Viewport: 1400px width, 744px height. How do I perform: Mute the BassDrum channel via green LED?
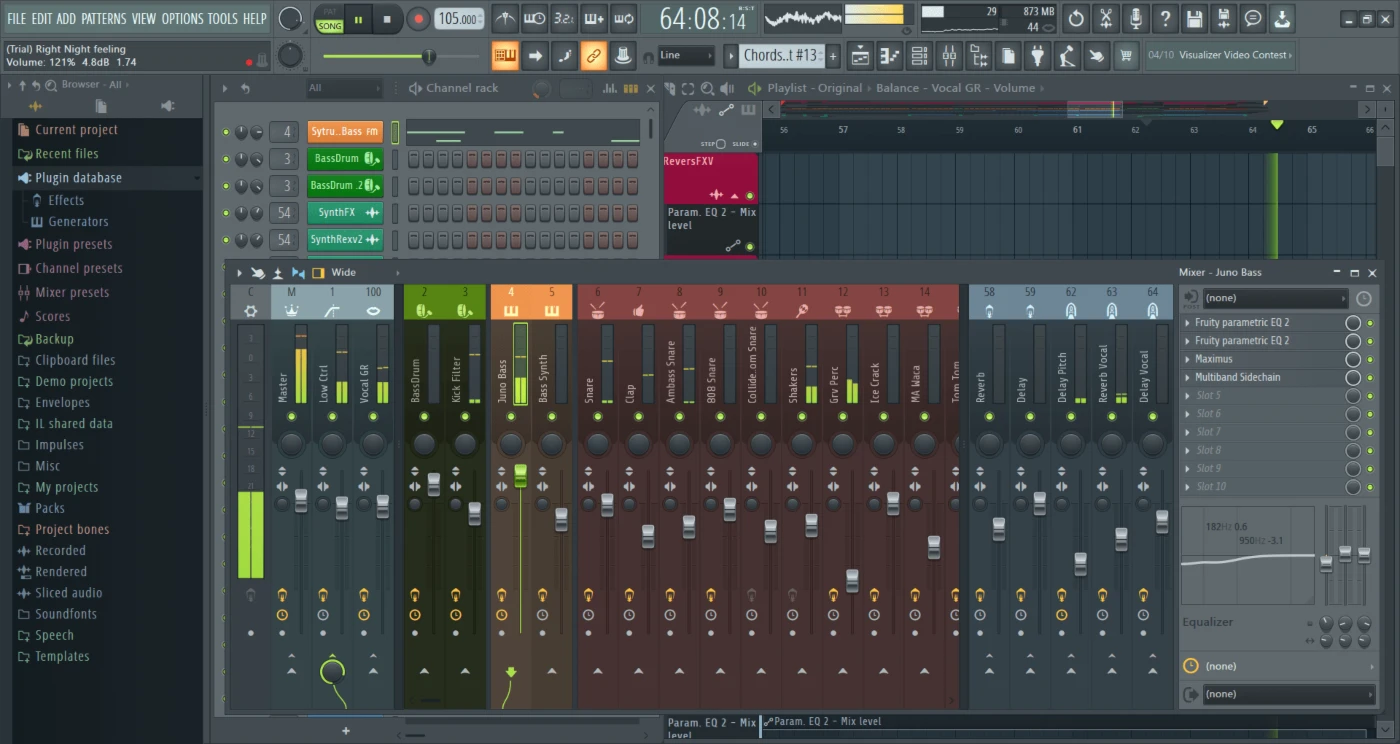coord(226,159)
